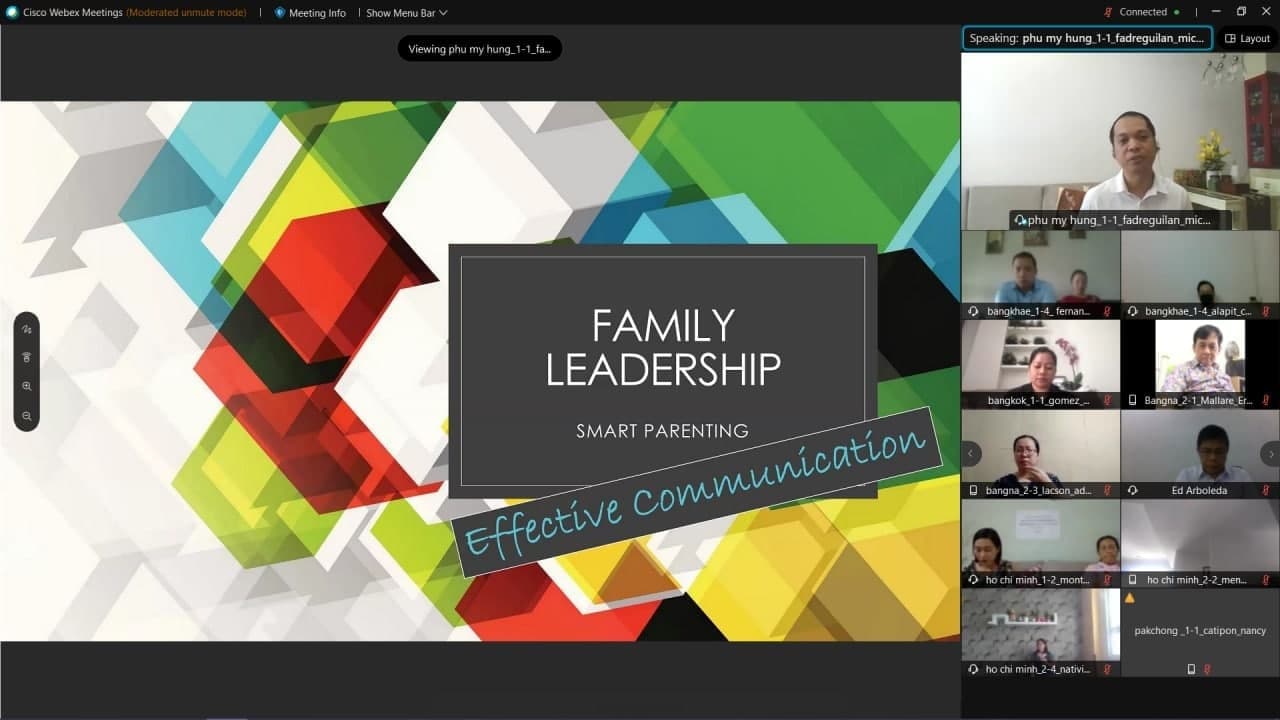Click the headset icon on Ed Arboleda tile

pyautogui.click(x=1132, y=490)
